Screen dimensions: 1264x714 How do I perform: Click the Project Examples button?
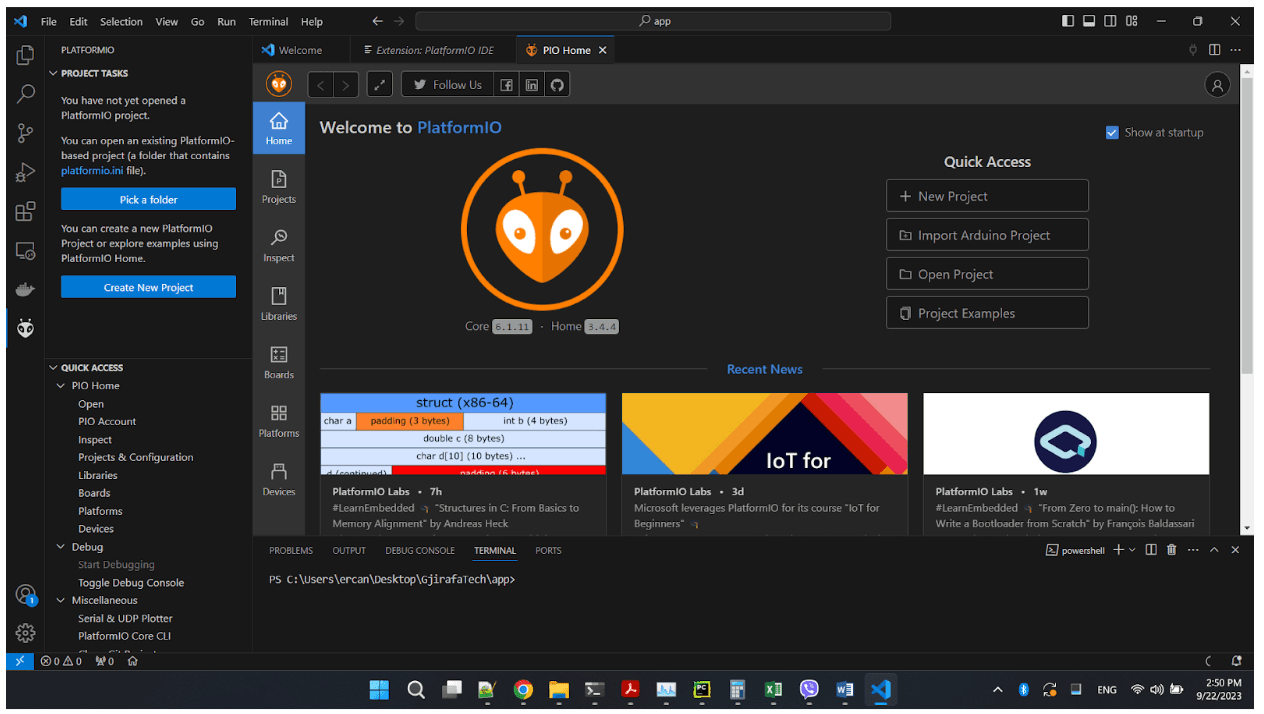coord(987,313)
